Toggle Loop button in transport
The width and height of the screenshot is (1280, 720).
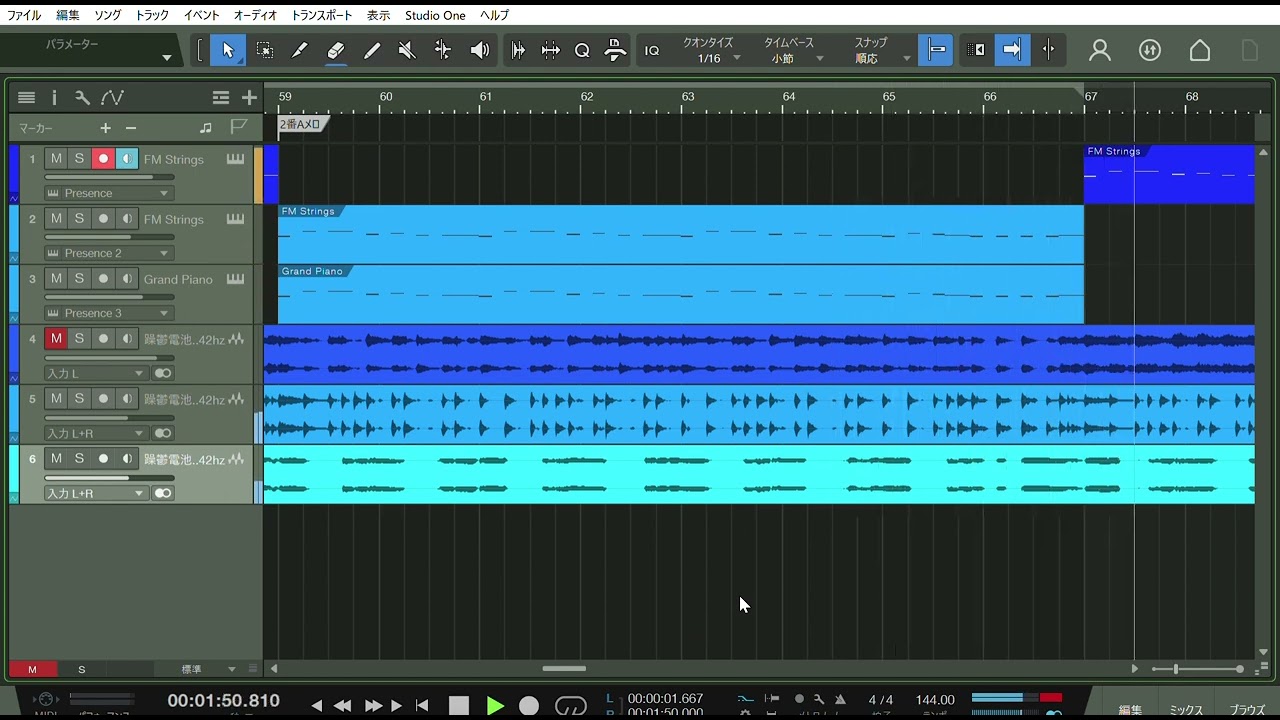click(570, 706)
